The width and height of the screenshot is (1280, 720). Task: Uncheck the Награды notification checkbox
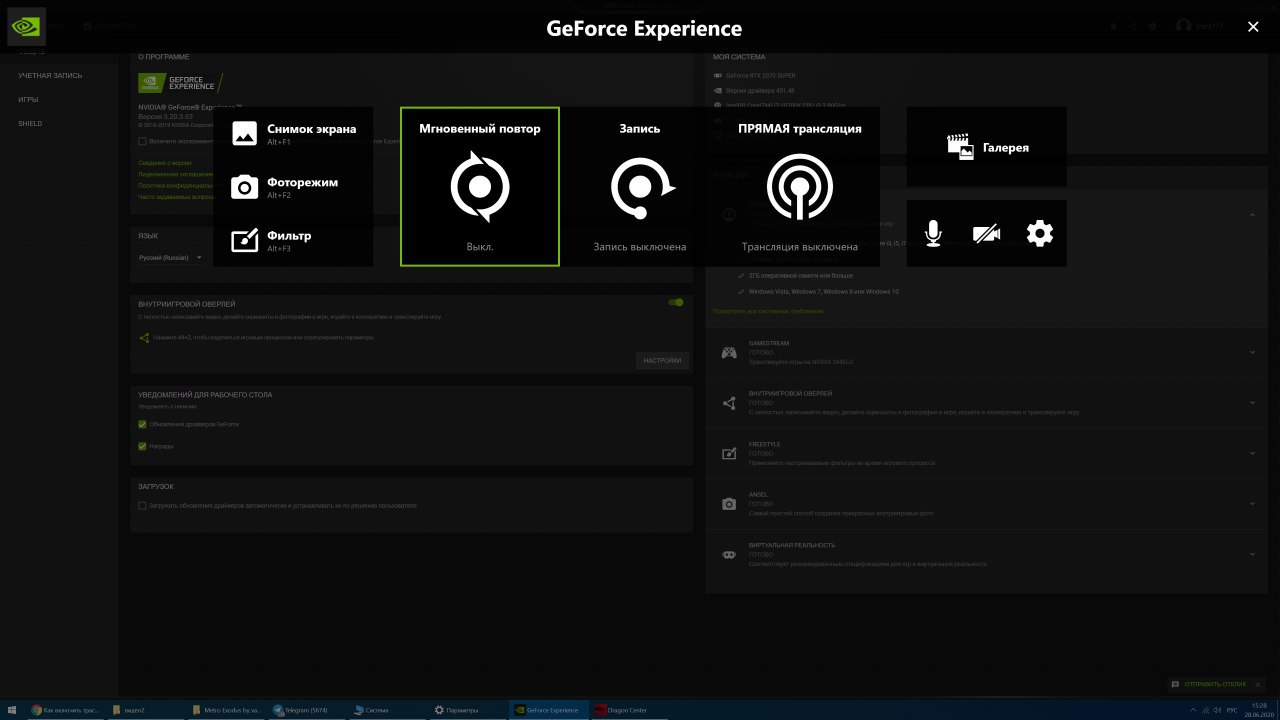[142, 446]
